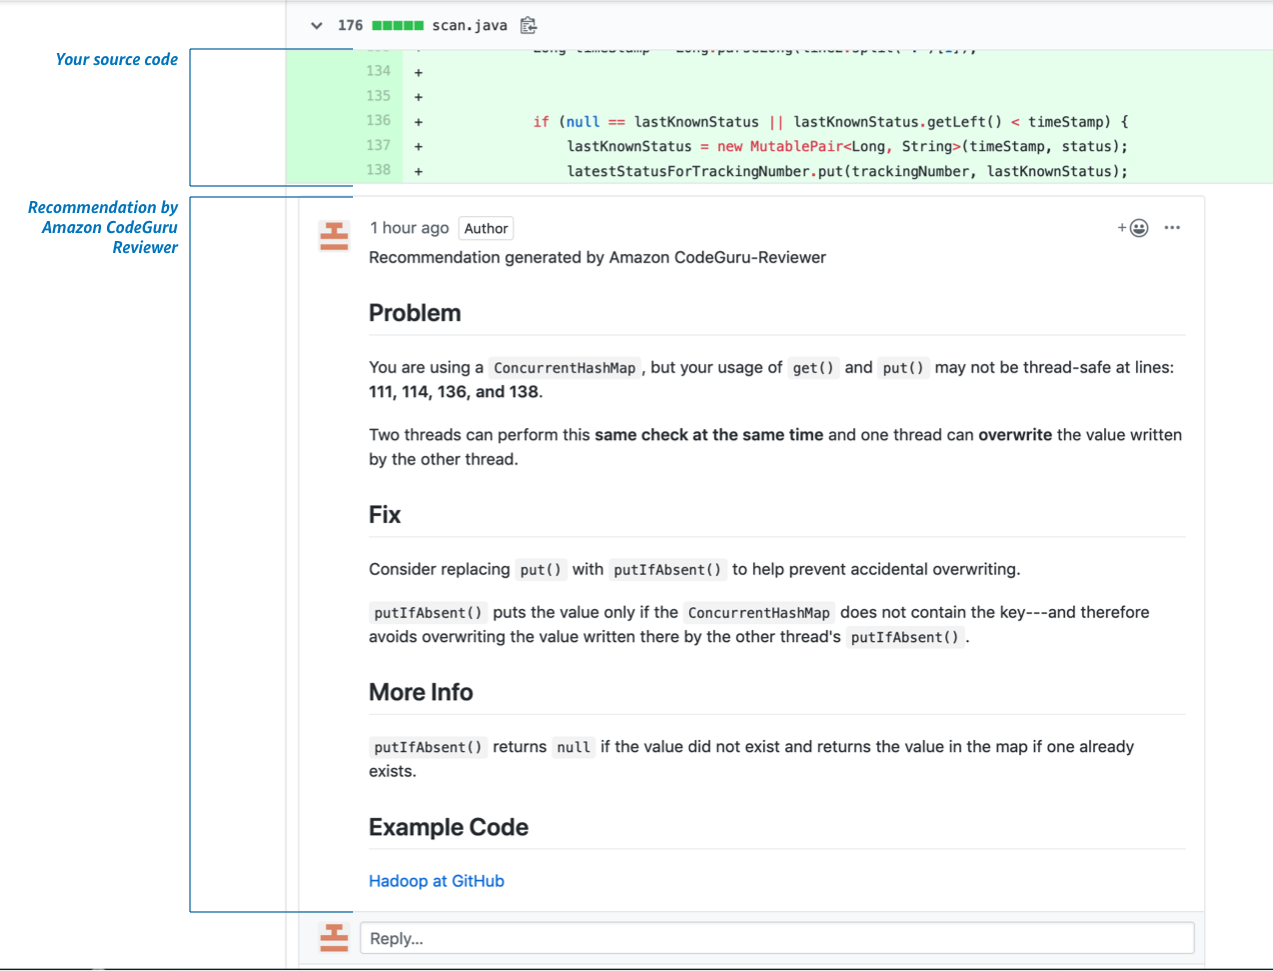Click in the Reply... input field
This screenshot has height=971, width=1273.
point(777,938)
